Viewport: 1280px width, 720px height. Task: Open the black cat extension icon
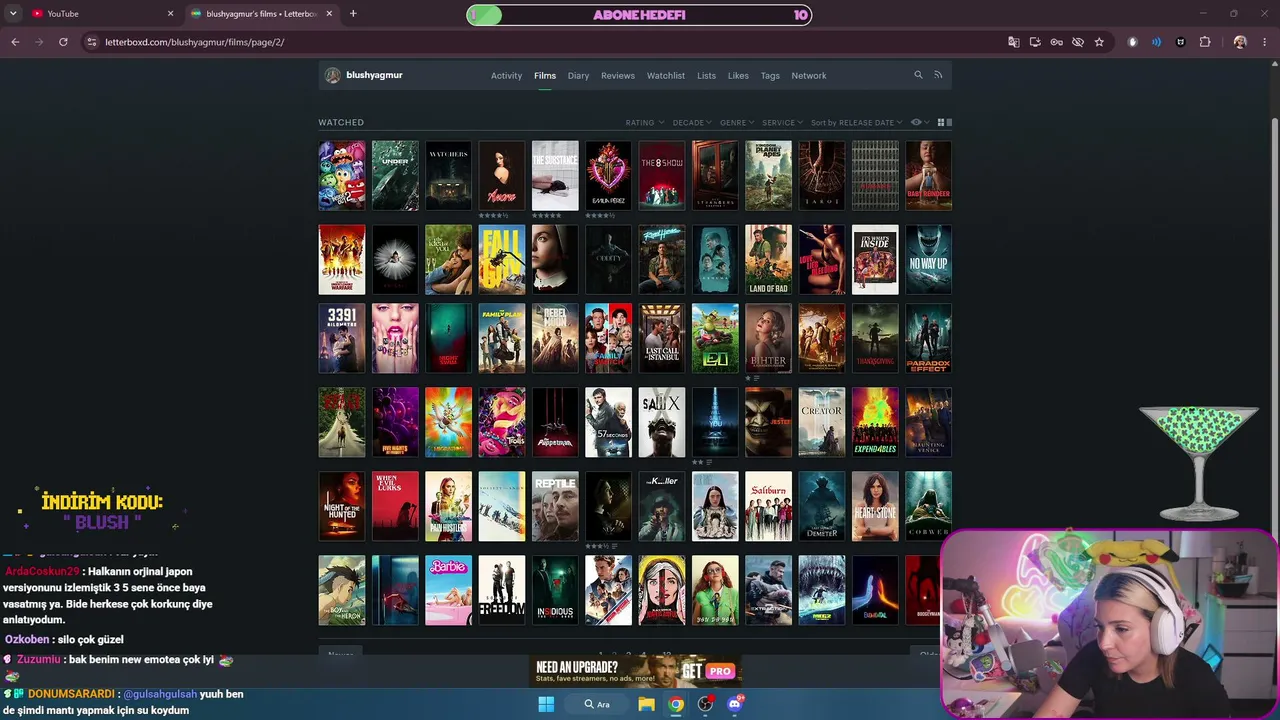click(x=1181, y=42)
